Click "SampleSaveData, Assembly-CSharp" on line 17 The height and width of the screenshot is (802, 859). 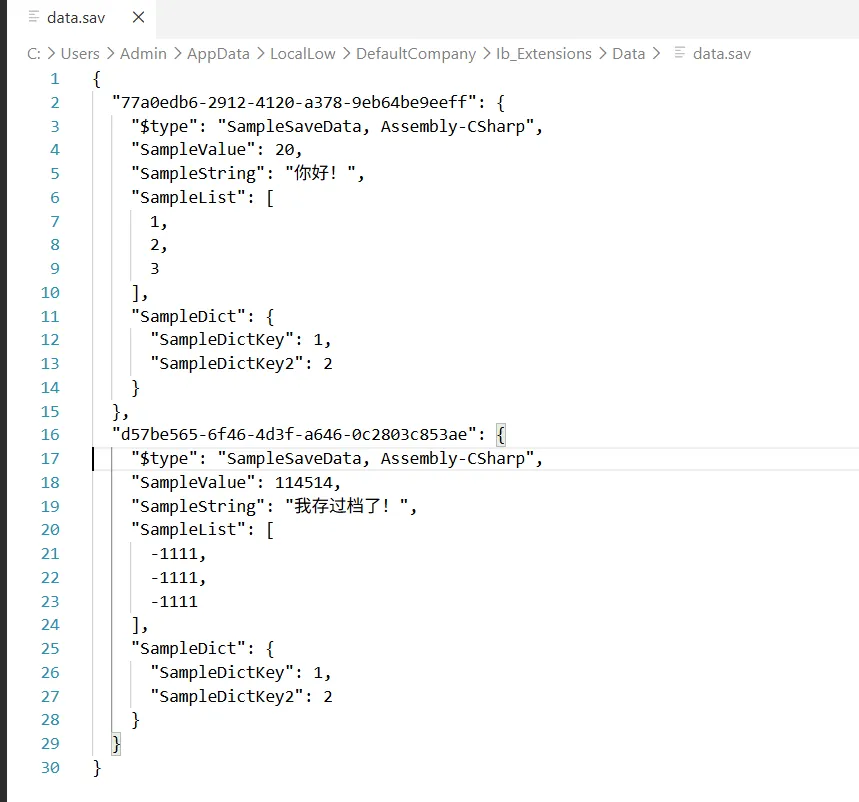(376, 459)
